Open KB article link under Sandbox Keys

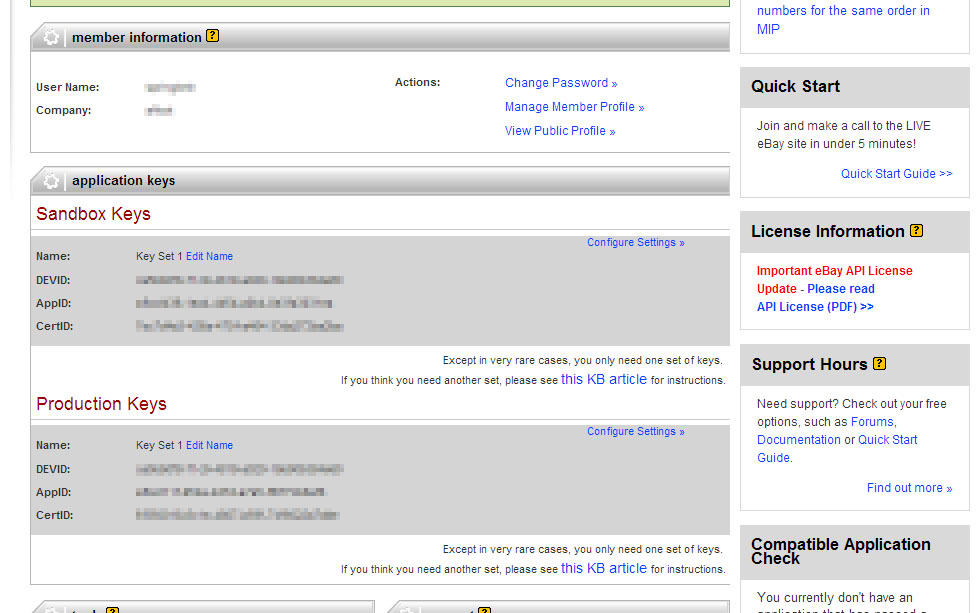pyautogui.click(x=604, y=379)
